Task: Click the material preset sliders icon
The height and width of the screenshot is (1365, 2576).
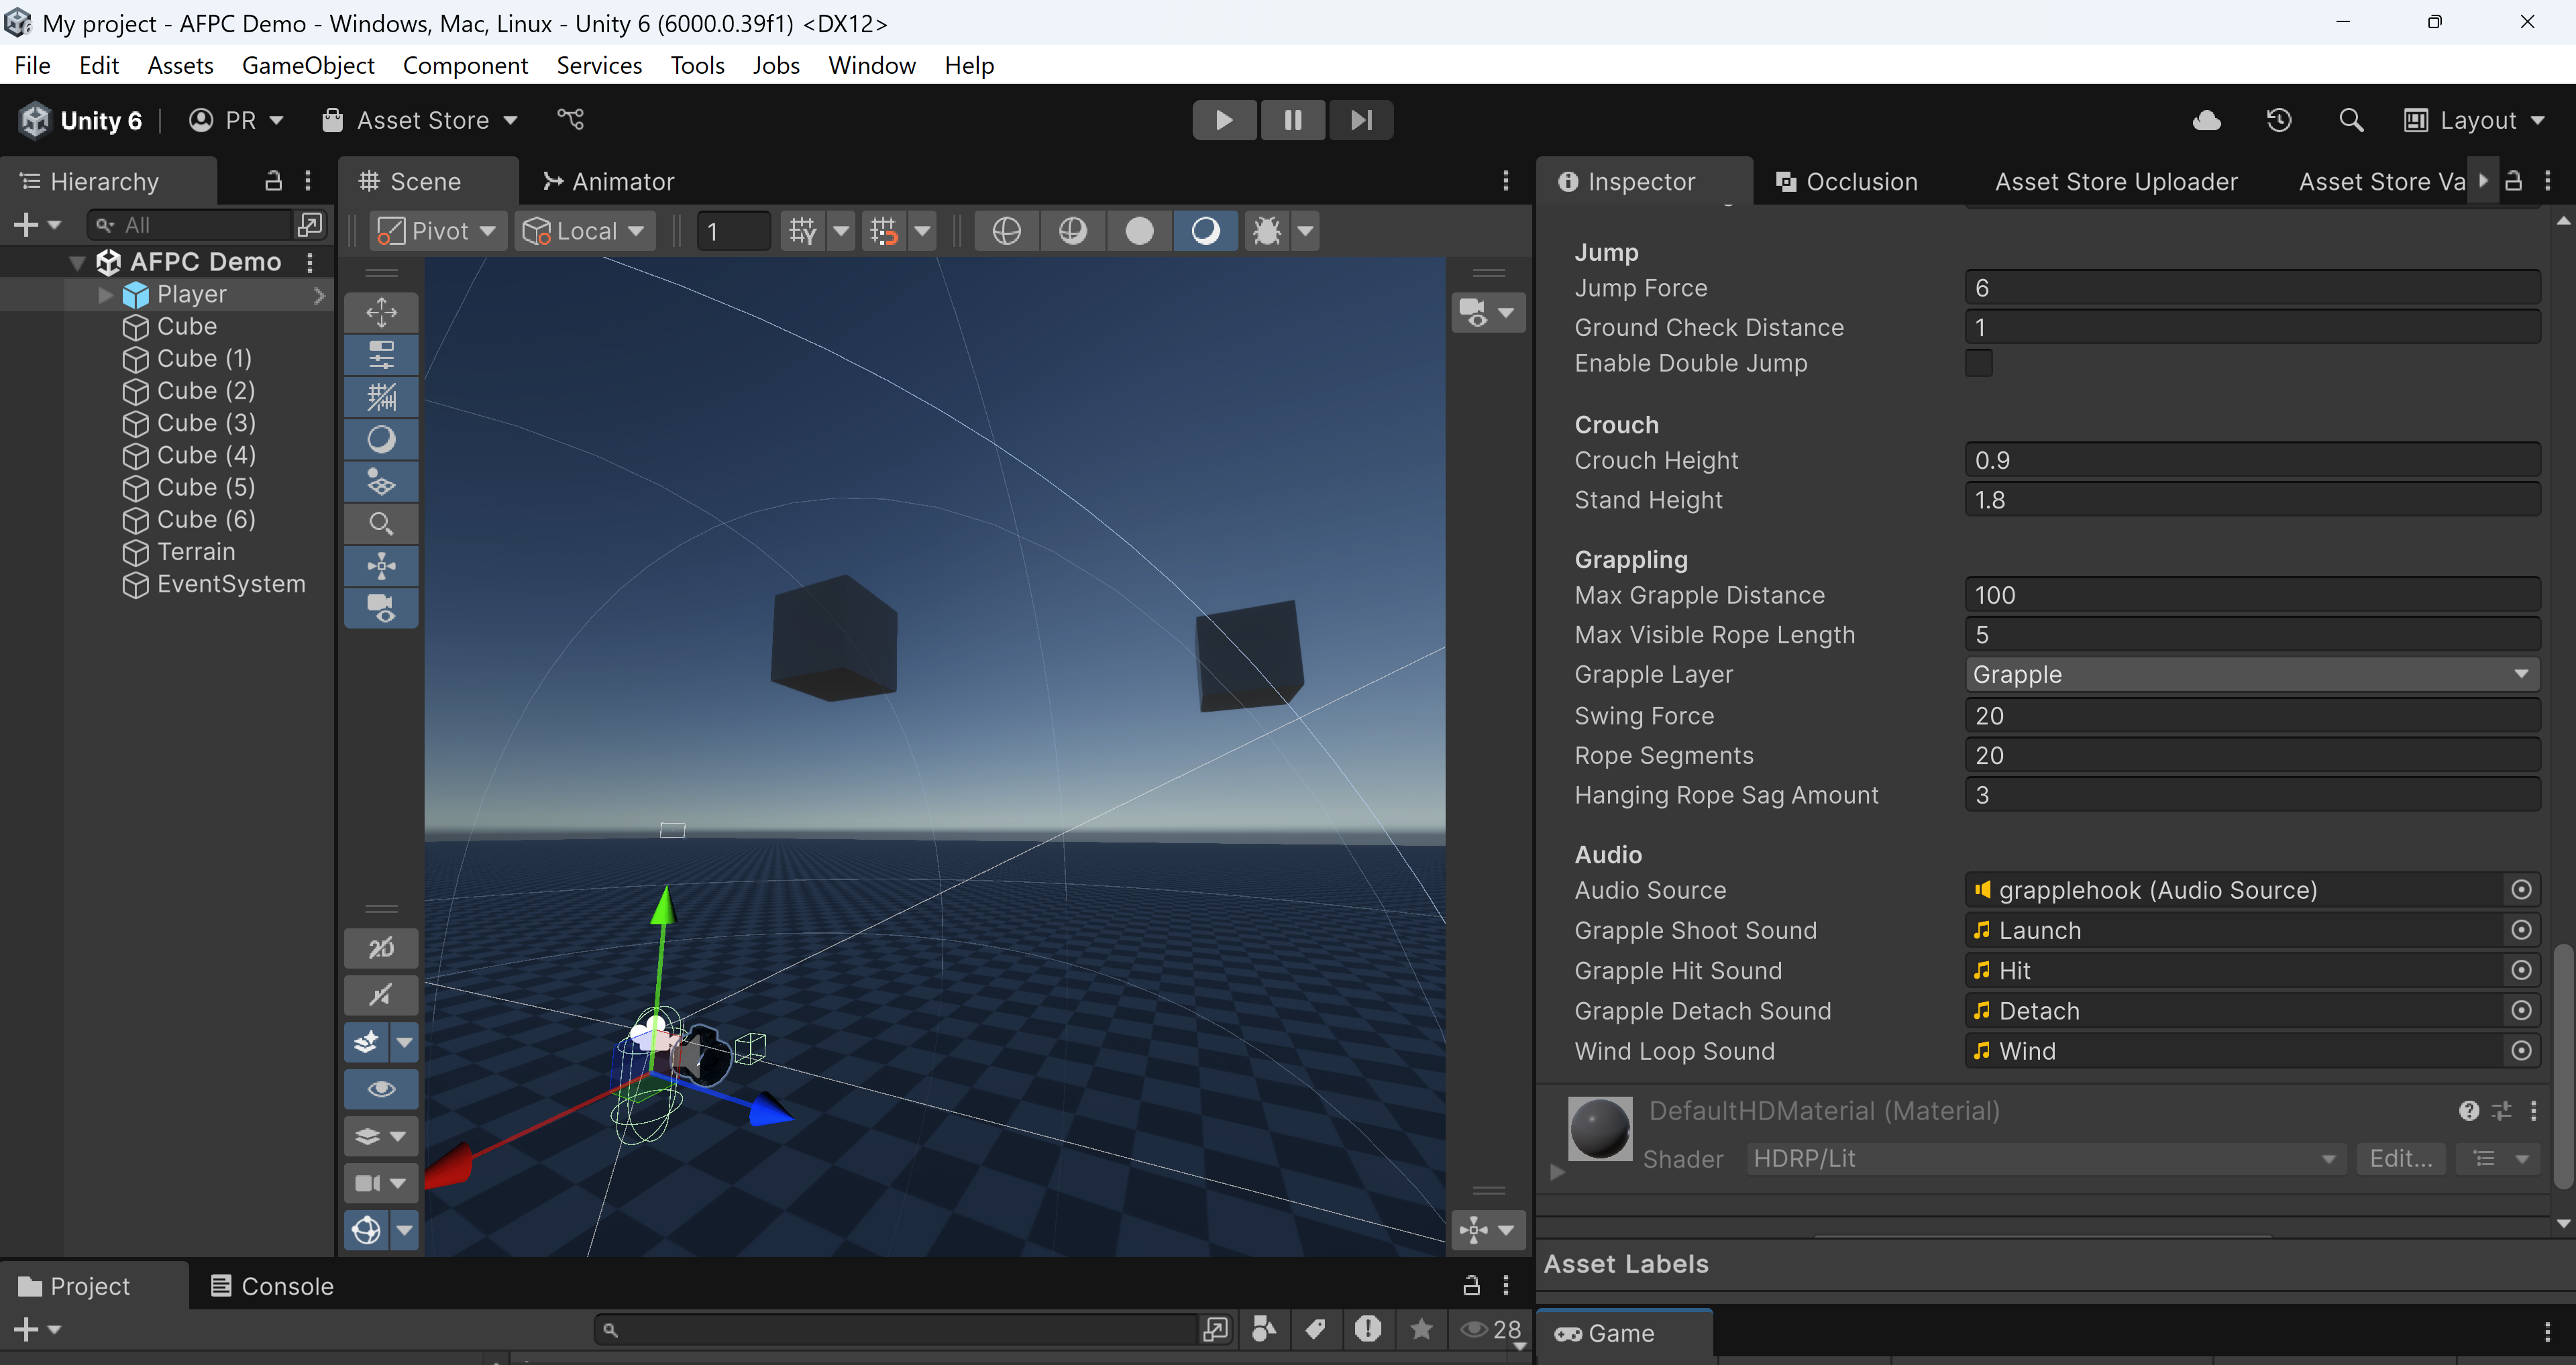Action: tap(2502, 1111)
